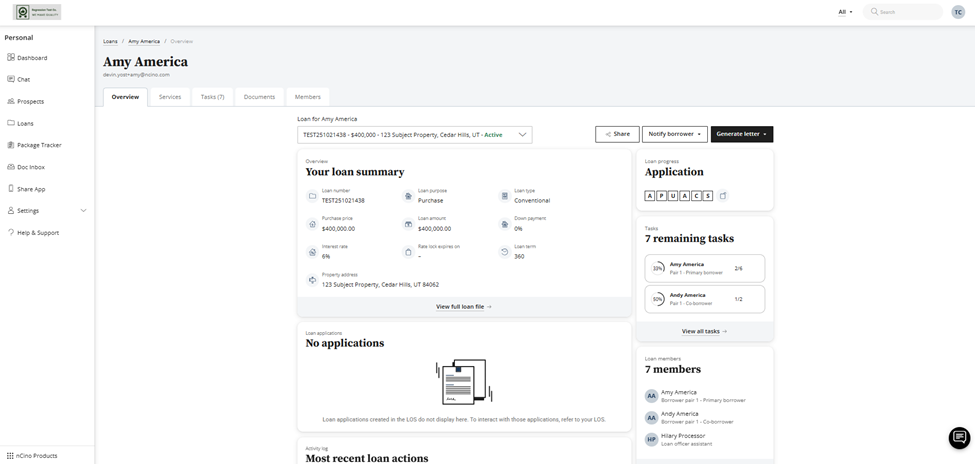This screenshot has width=975, height=464.
Task: Open the Package Tracker icon
Action: point(10,145)
